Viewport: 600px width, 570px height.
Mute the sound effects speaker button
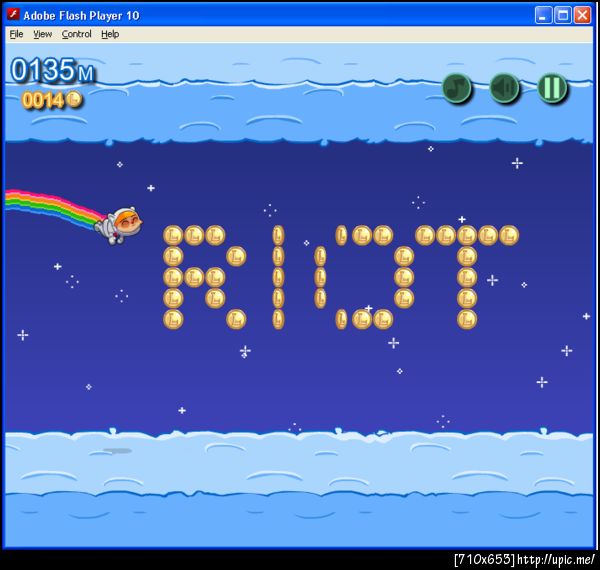(x=504, y=88)
